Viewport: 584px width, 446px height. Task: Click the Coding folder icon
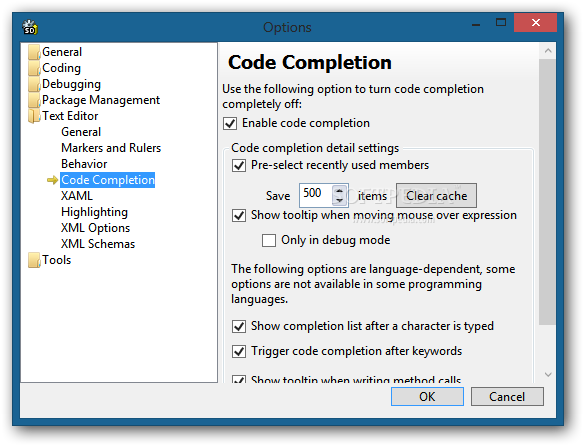pyautogui.click(x=34, y=69)
